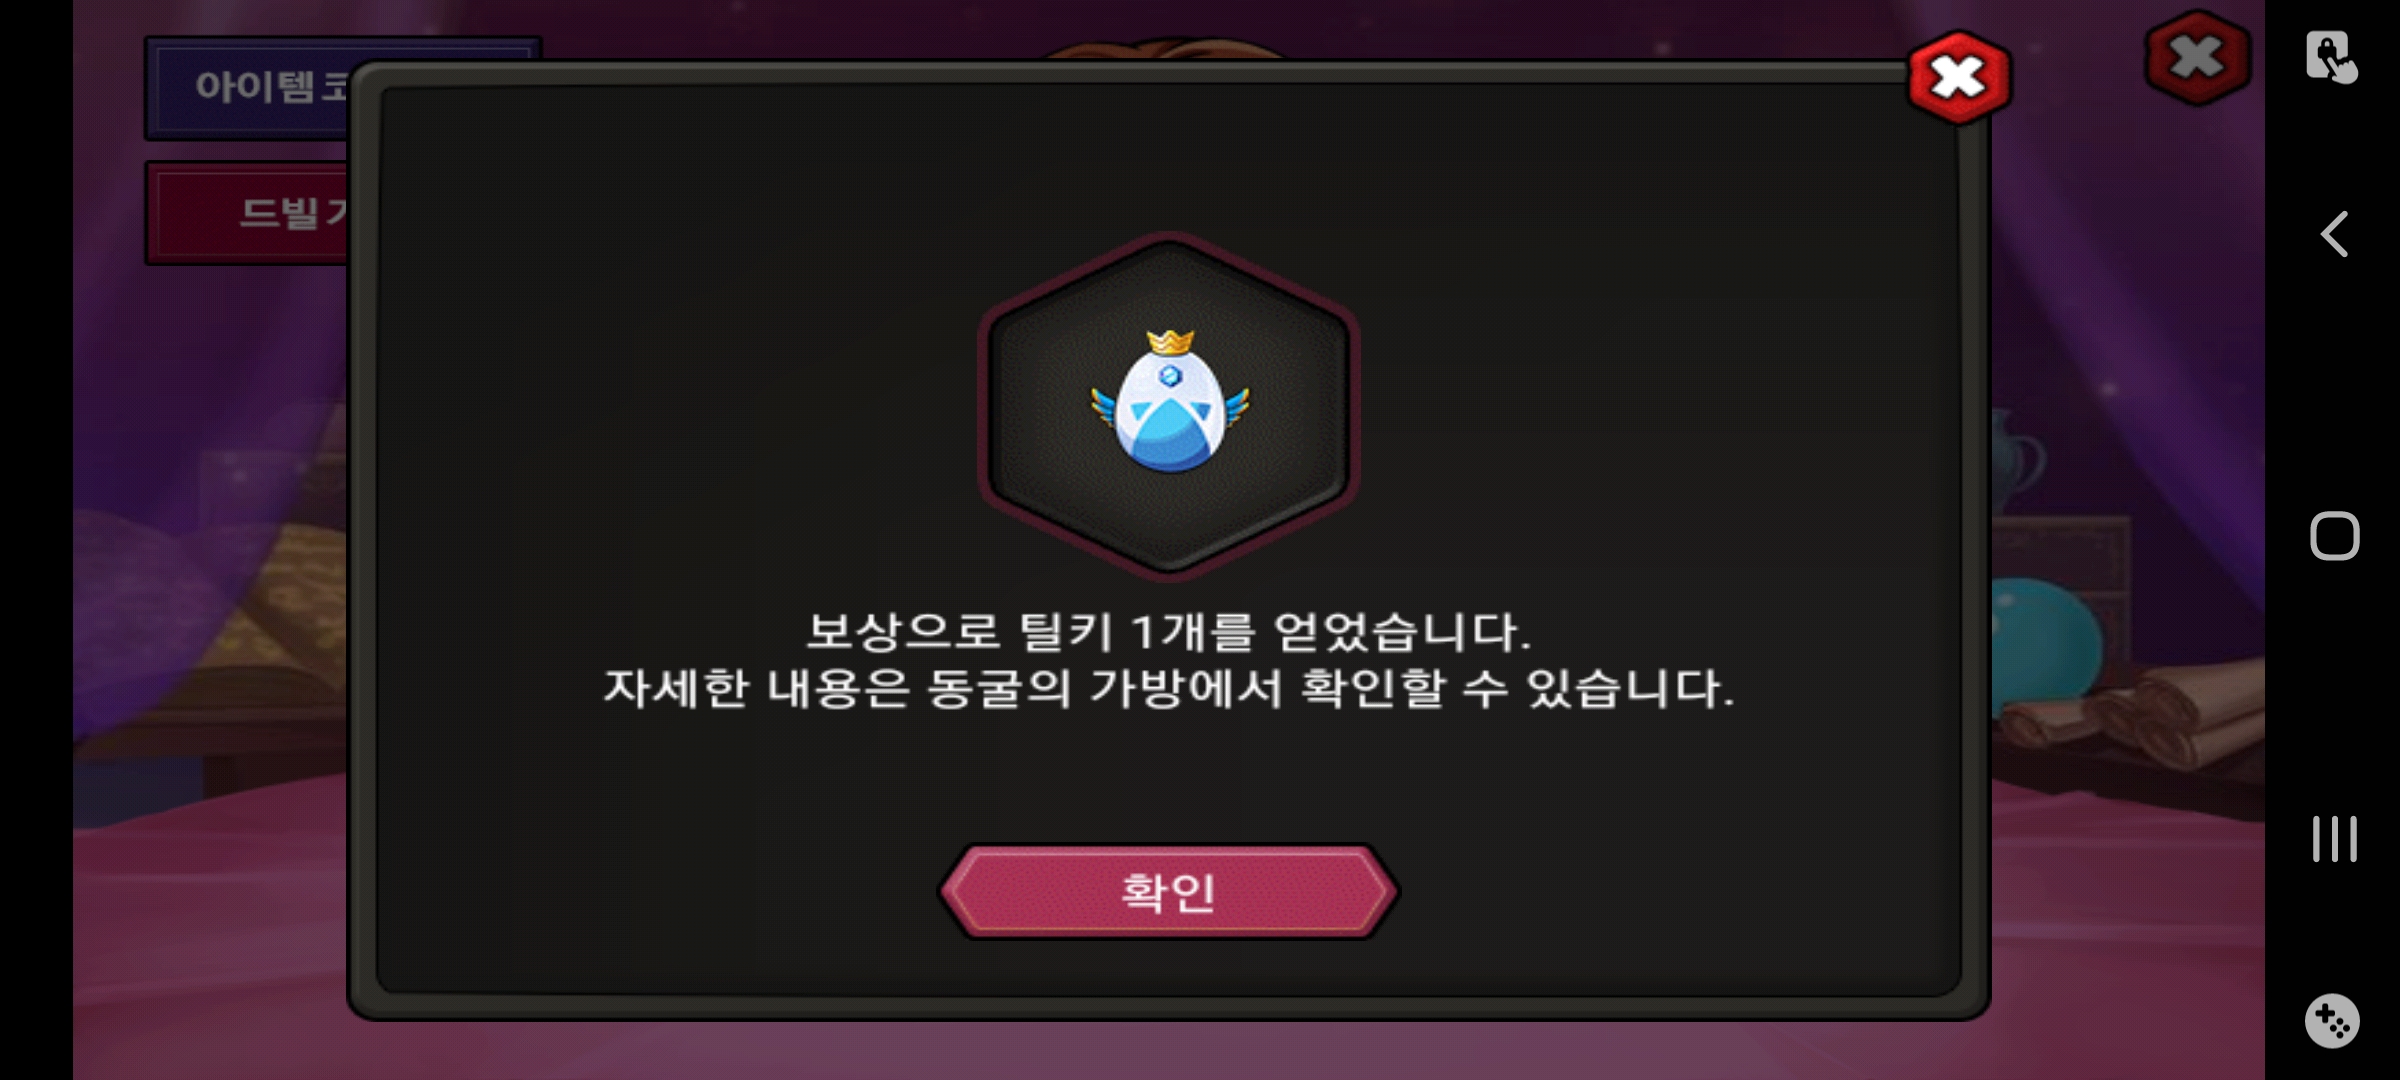2400x1080 pixels.
Task: Tap the golden crown atop the egg
Action: 1171,342
